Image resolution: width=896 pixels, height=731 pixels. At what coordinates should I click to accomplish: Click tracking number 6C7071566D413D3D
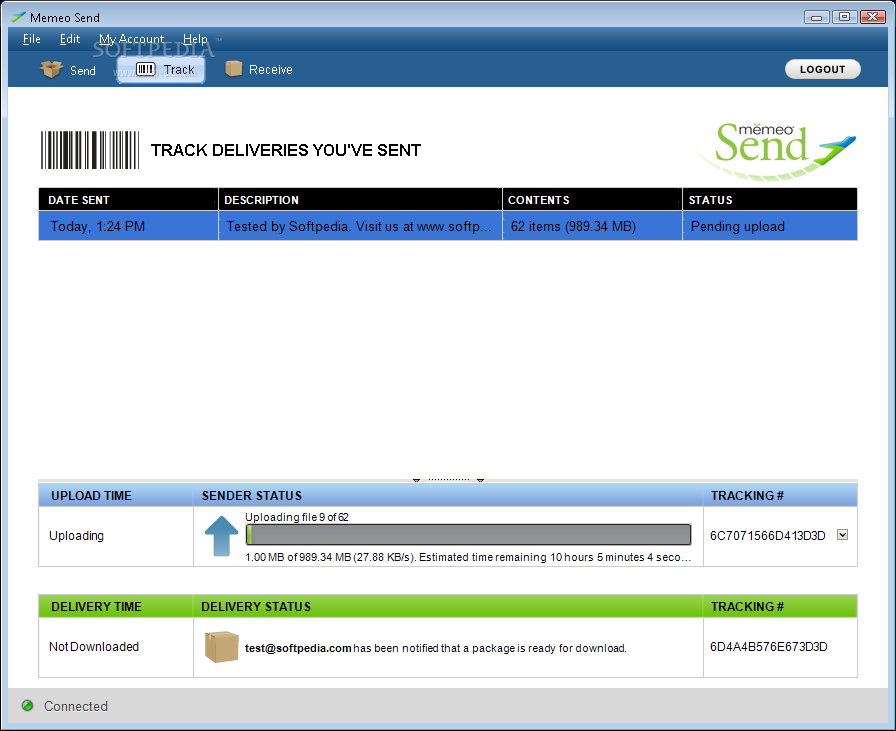[x=767, y=536]
